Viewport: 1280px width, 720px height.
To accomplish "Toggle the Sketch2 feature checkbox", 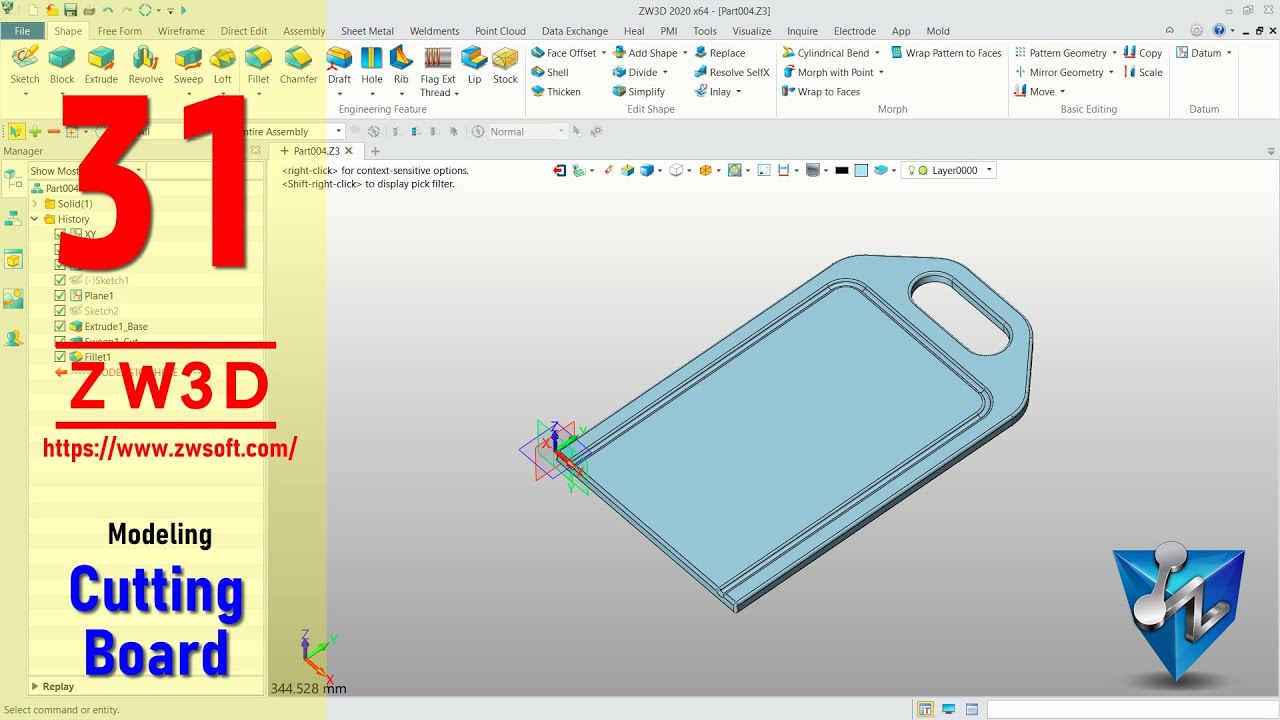I will tap(60, 311).
